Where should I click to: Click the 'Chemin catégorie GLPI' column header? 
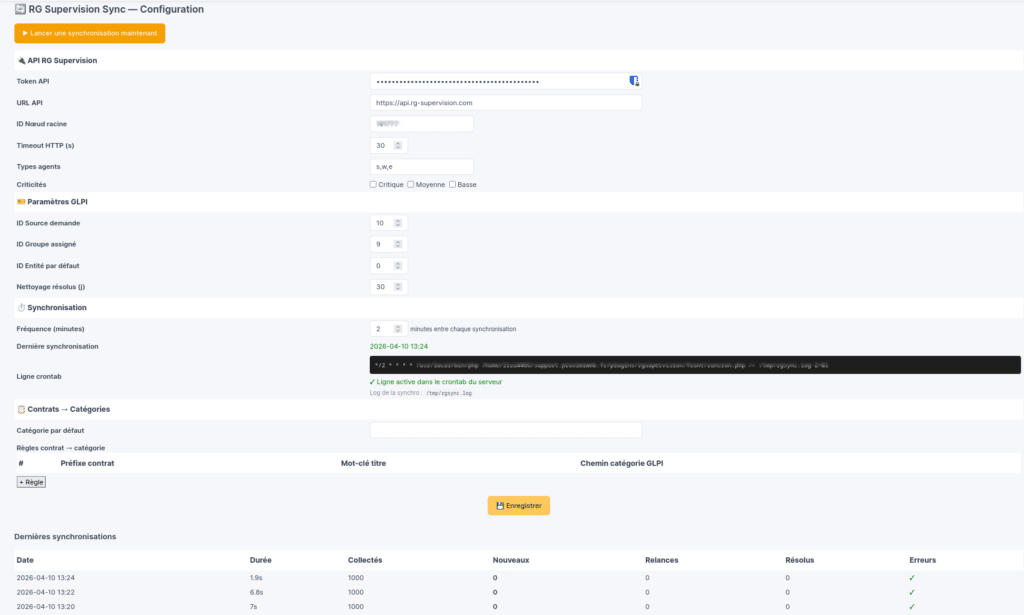[x=622, y=464]
